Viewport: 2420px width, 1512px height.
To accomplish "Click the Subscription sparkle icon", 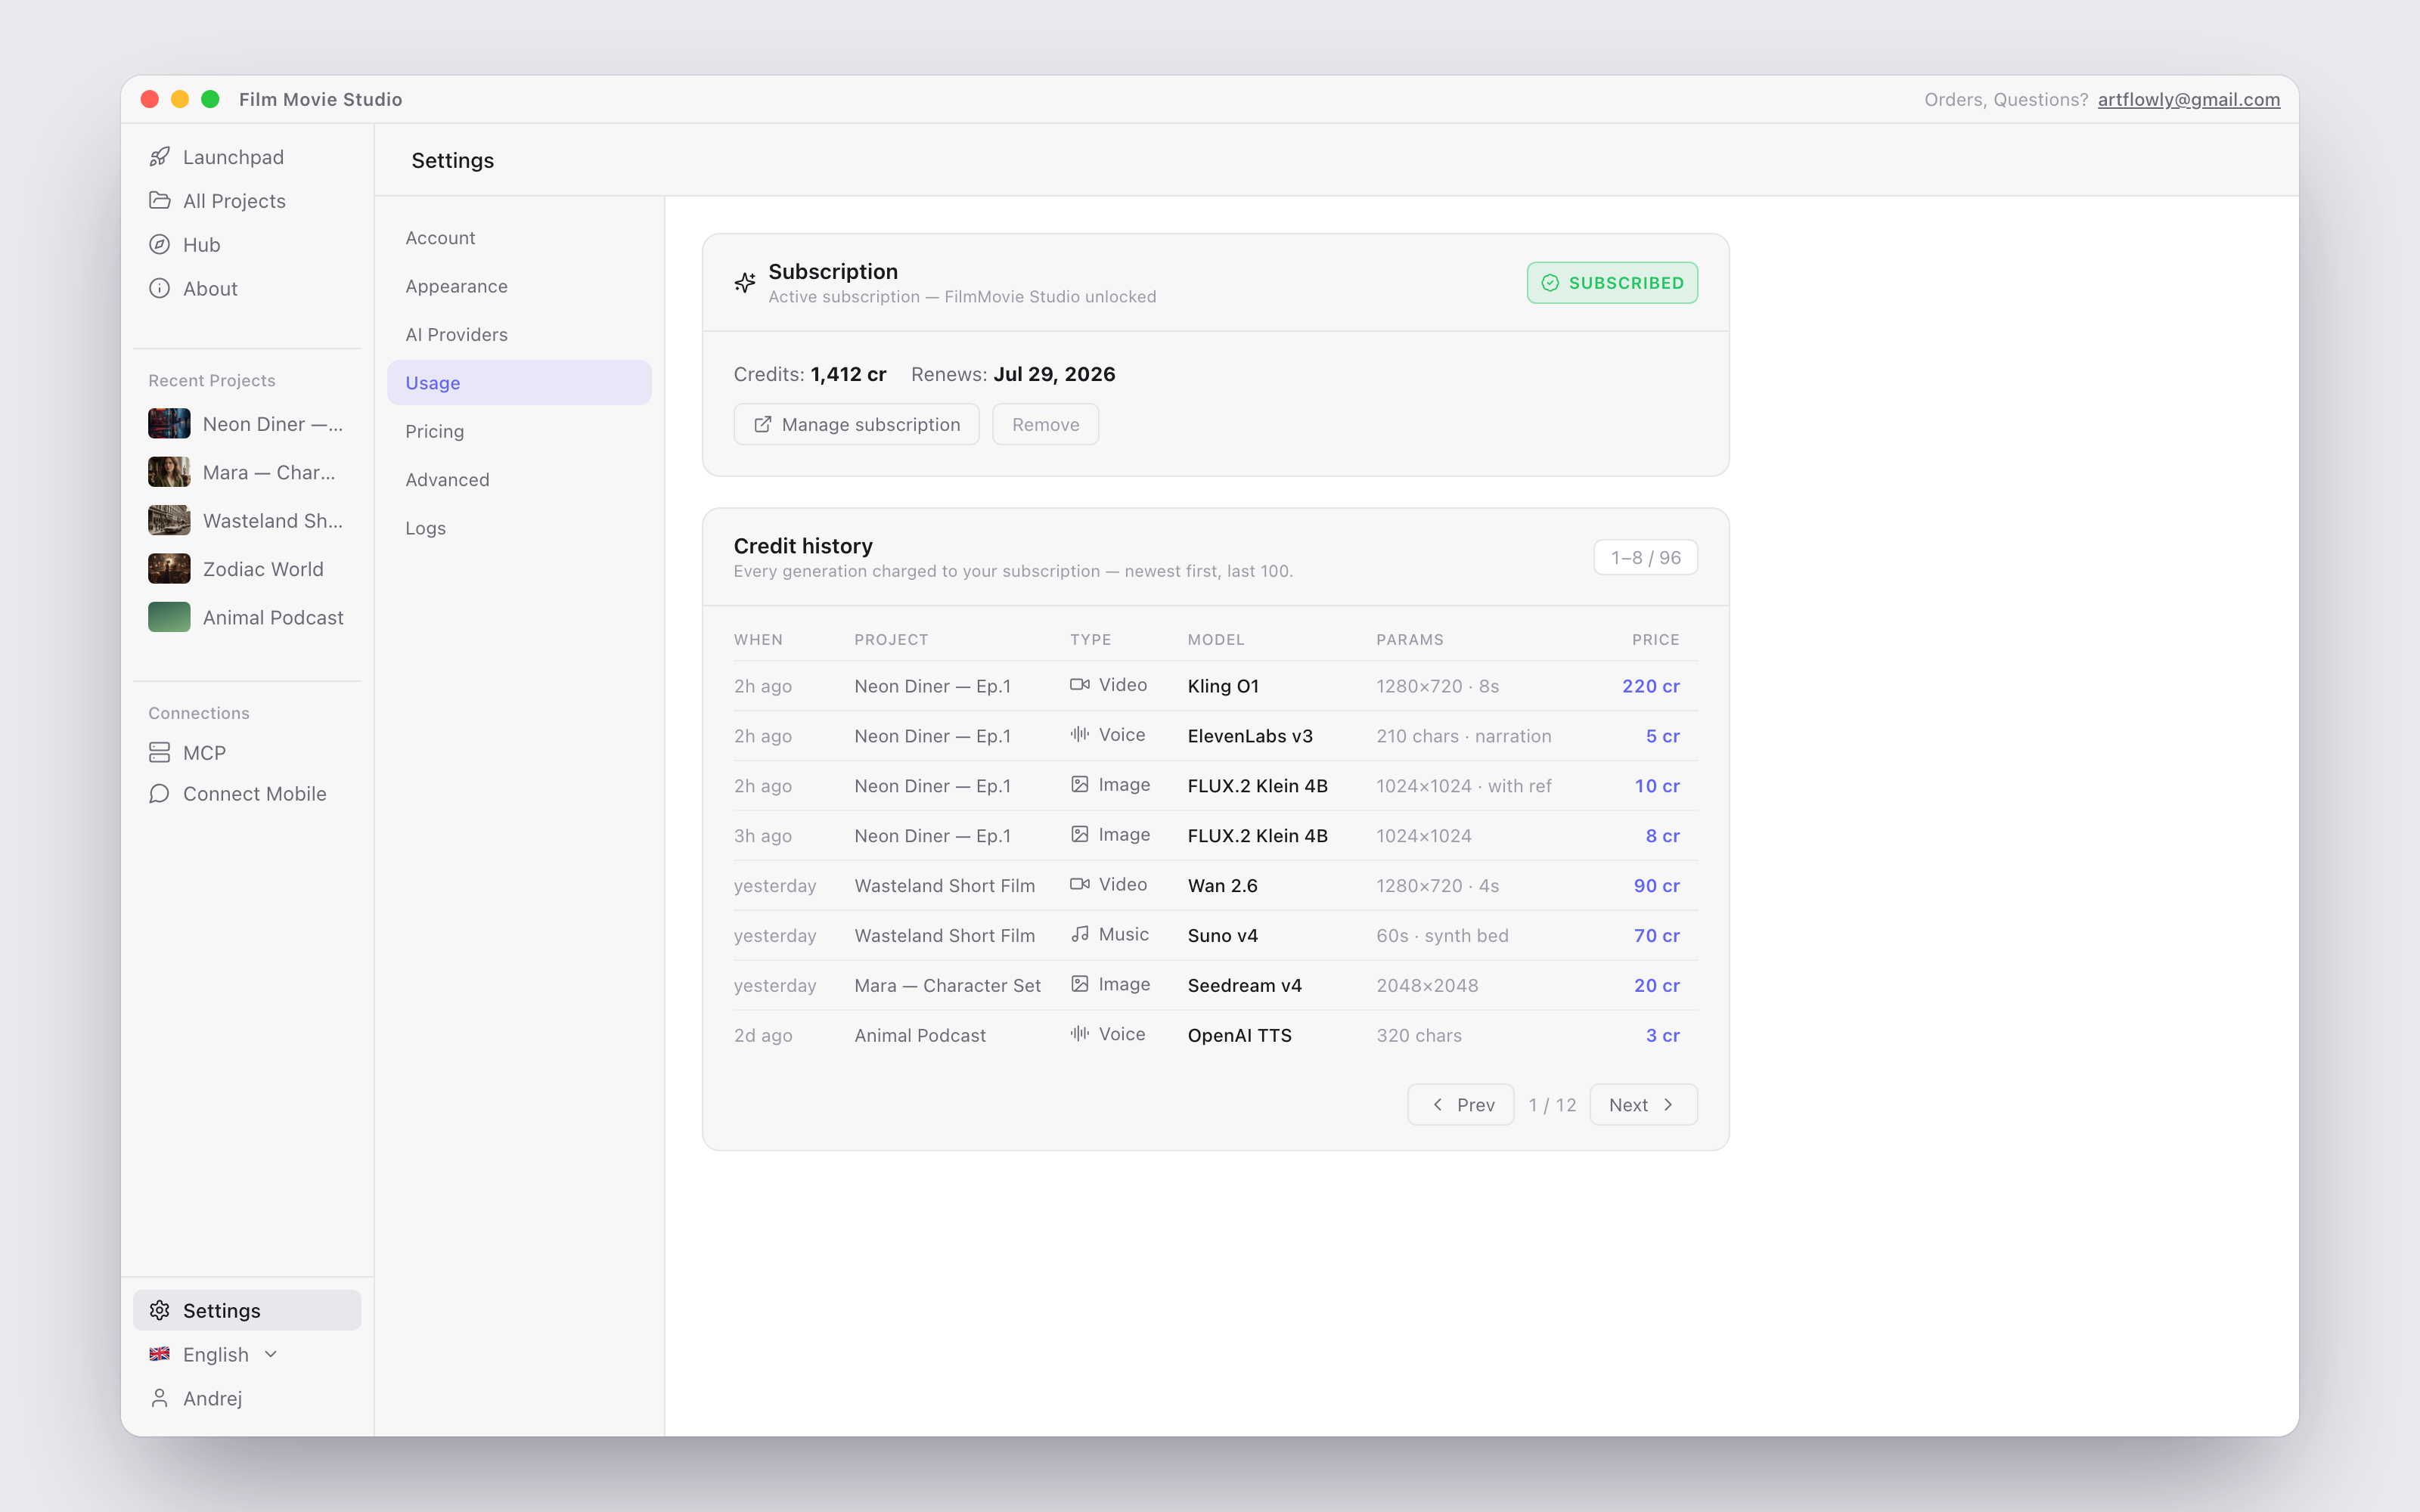I will 745,283.
